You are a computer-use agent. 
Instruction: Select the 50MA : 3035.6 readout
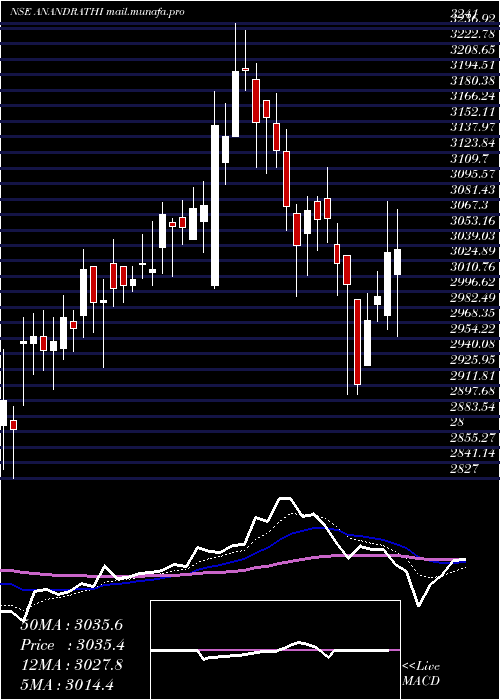tap(71, 625)
